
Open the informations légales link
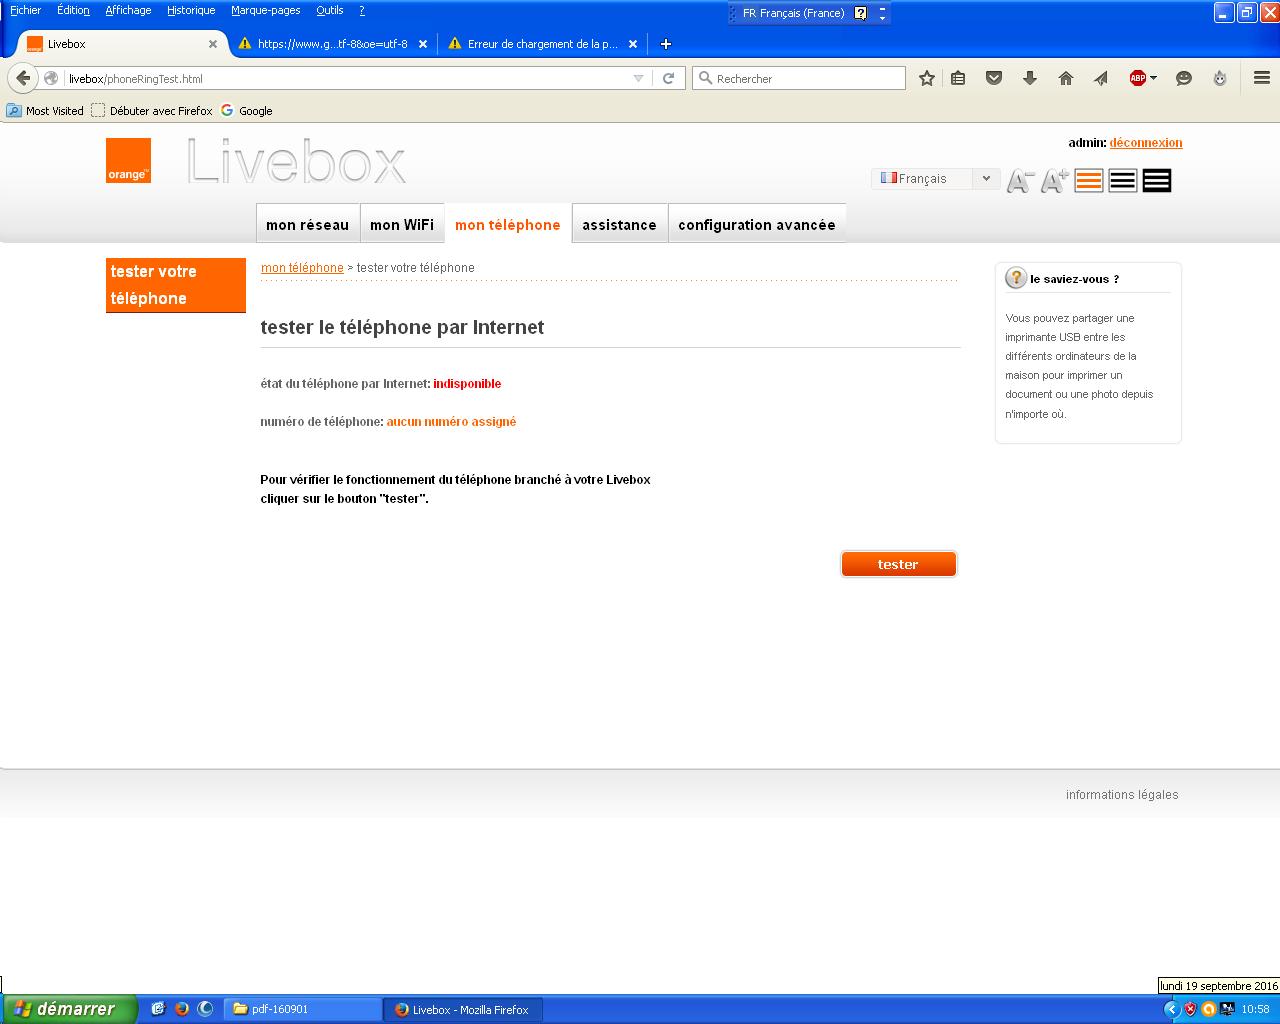1122,795
